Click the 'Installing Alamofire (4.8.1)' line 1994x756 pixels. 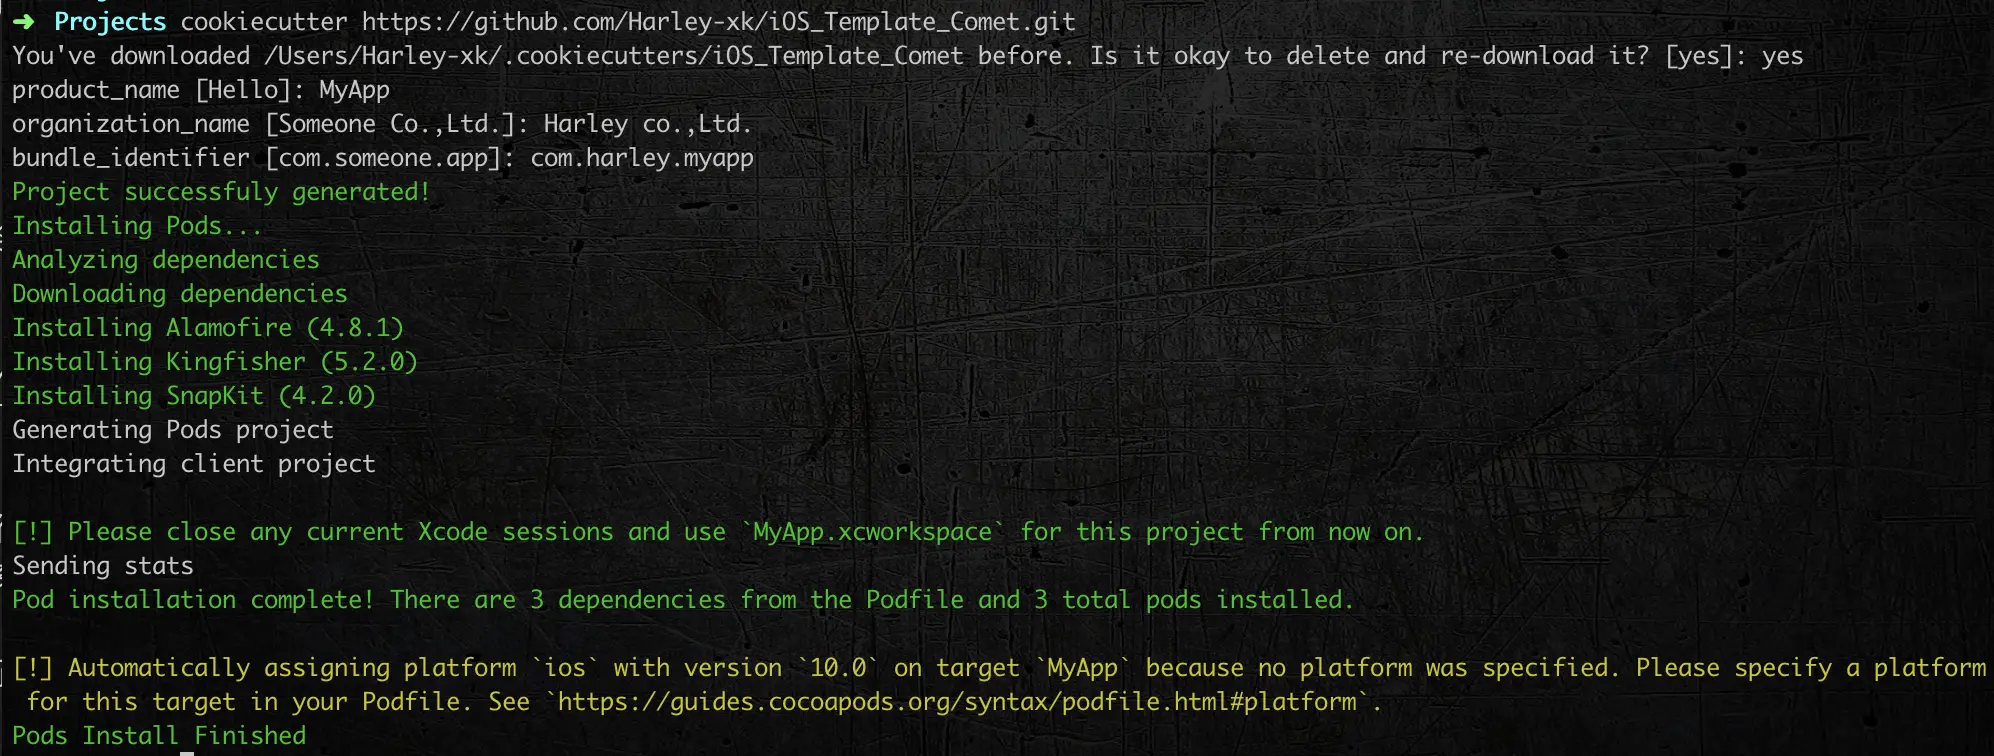(208, 328)
